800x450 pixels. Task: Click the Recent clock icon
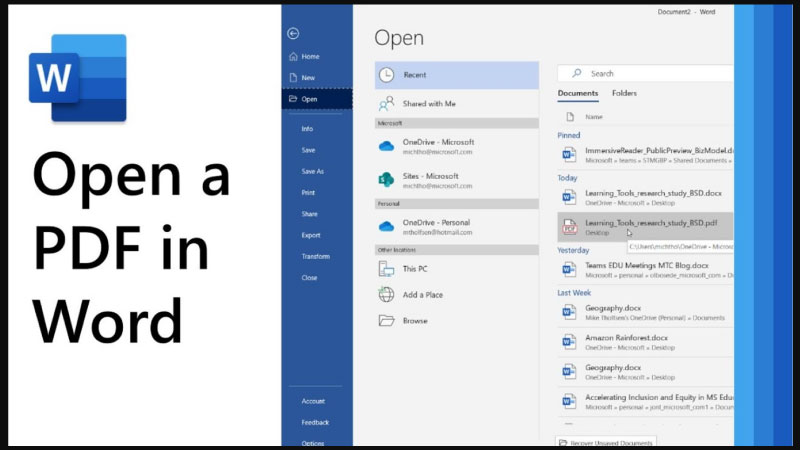[387, 75]
